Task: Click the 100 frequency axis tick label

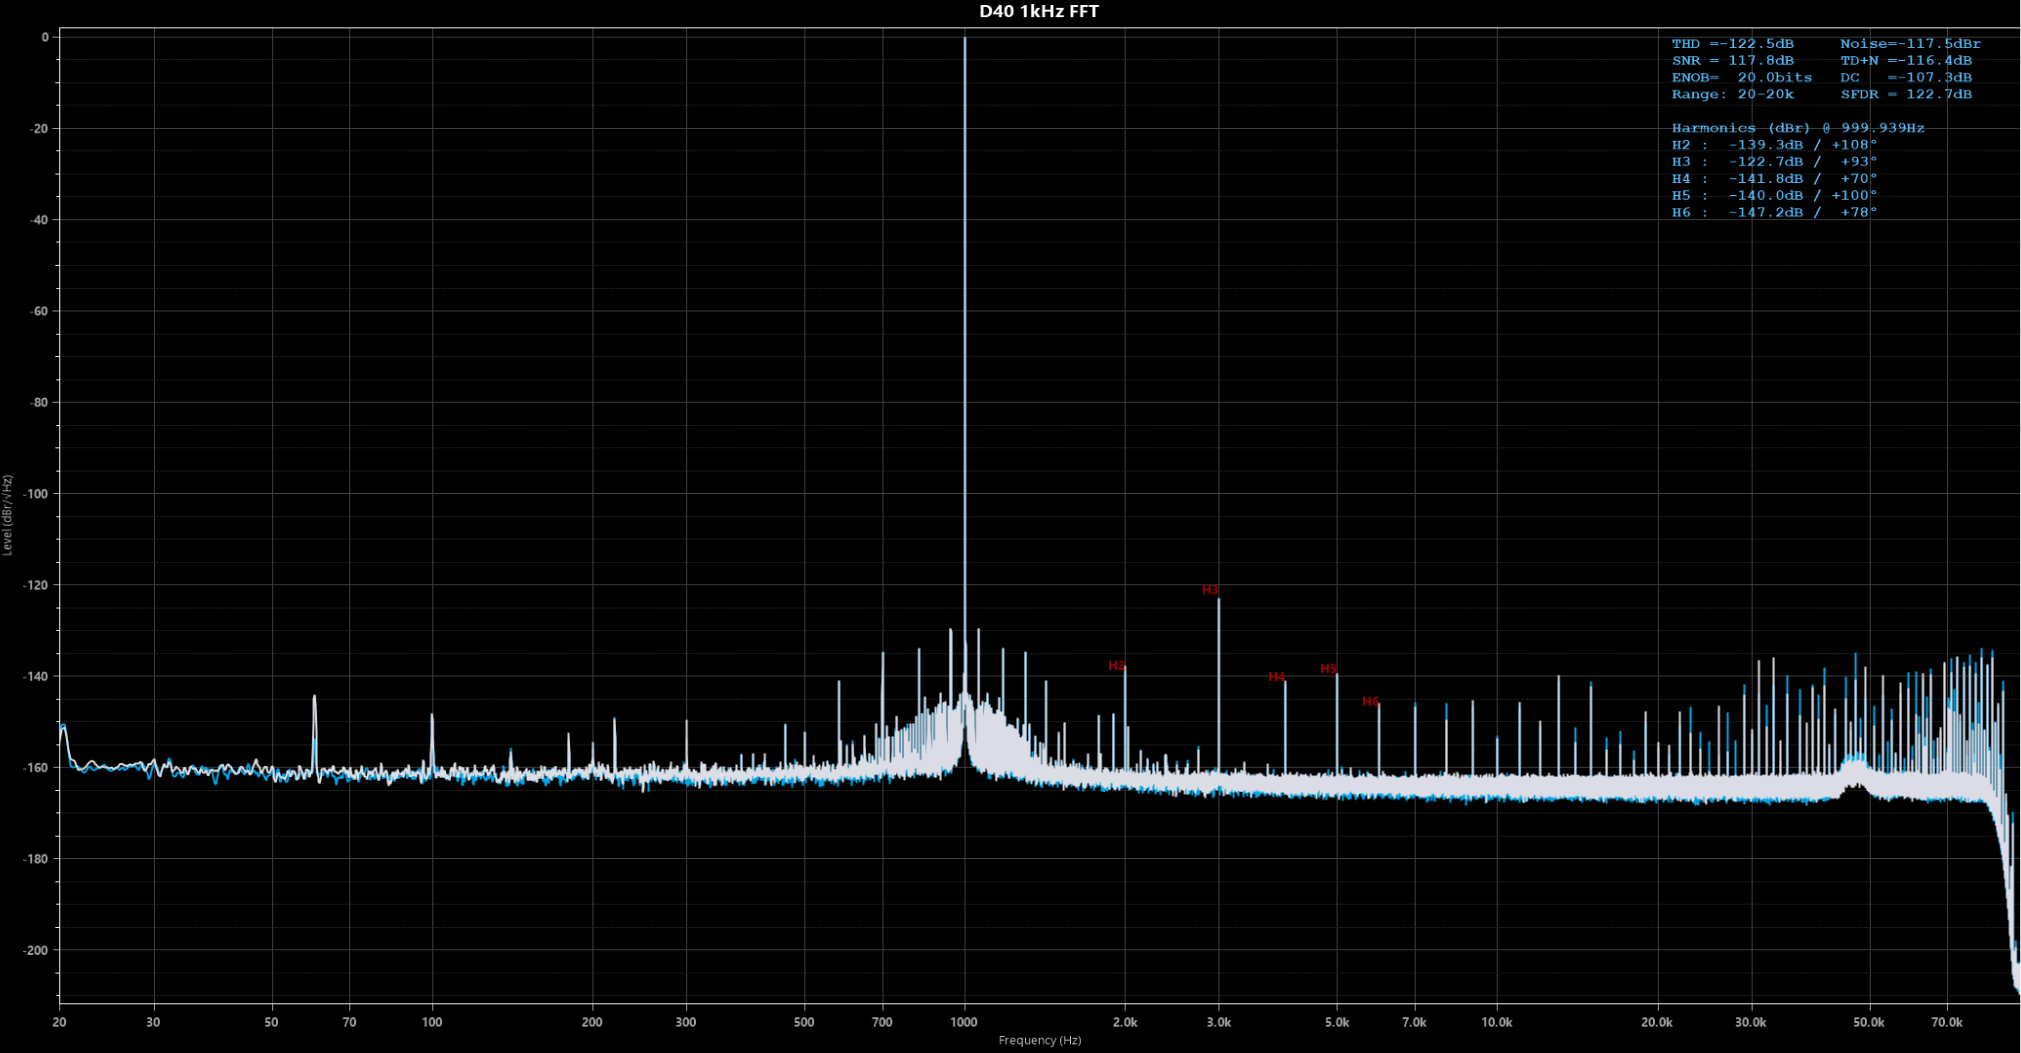Action: (x=432, y=1023)
